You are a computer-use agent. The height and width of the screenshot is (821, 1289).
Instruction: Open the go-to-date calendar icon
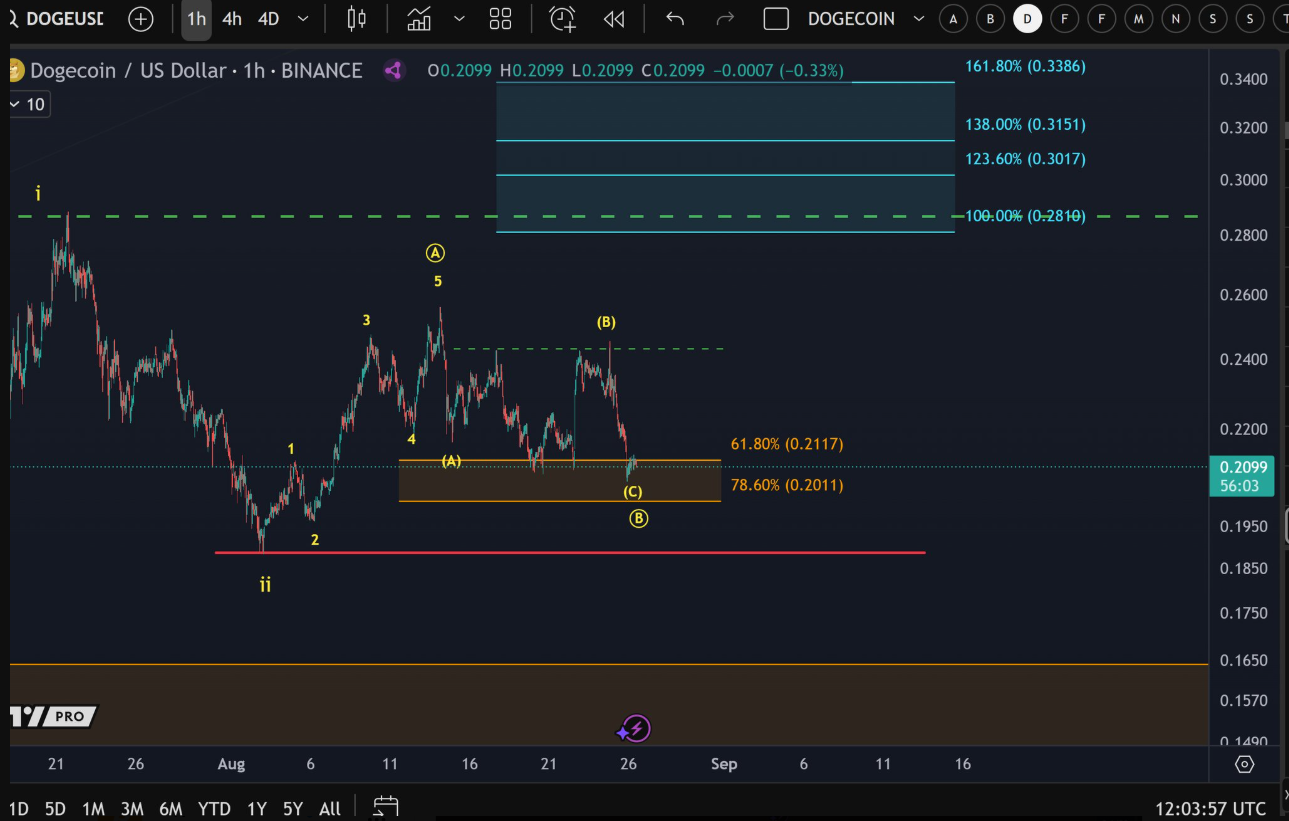[x=386, y=807]
